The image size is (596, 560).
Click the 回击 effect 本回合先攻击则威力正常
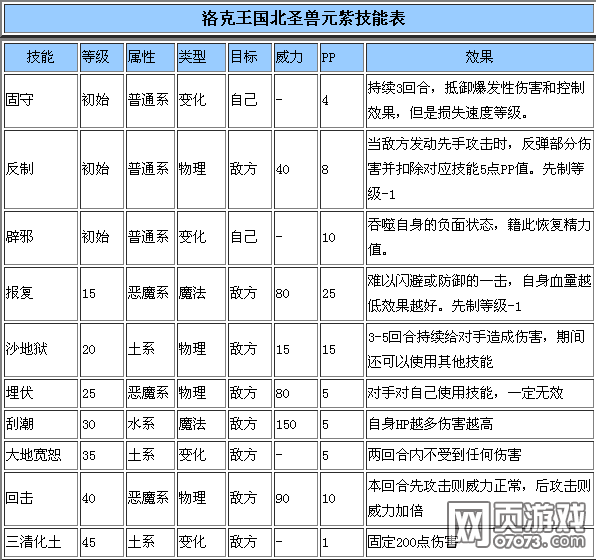coord(444,486)
